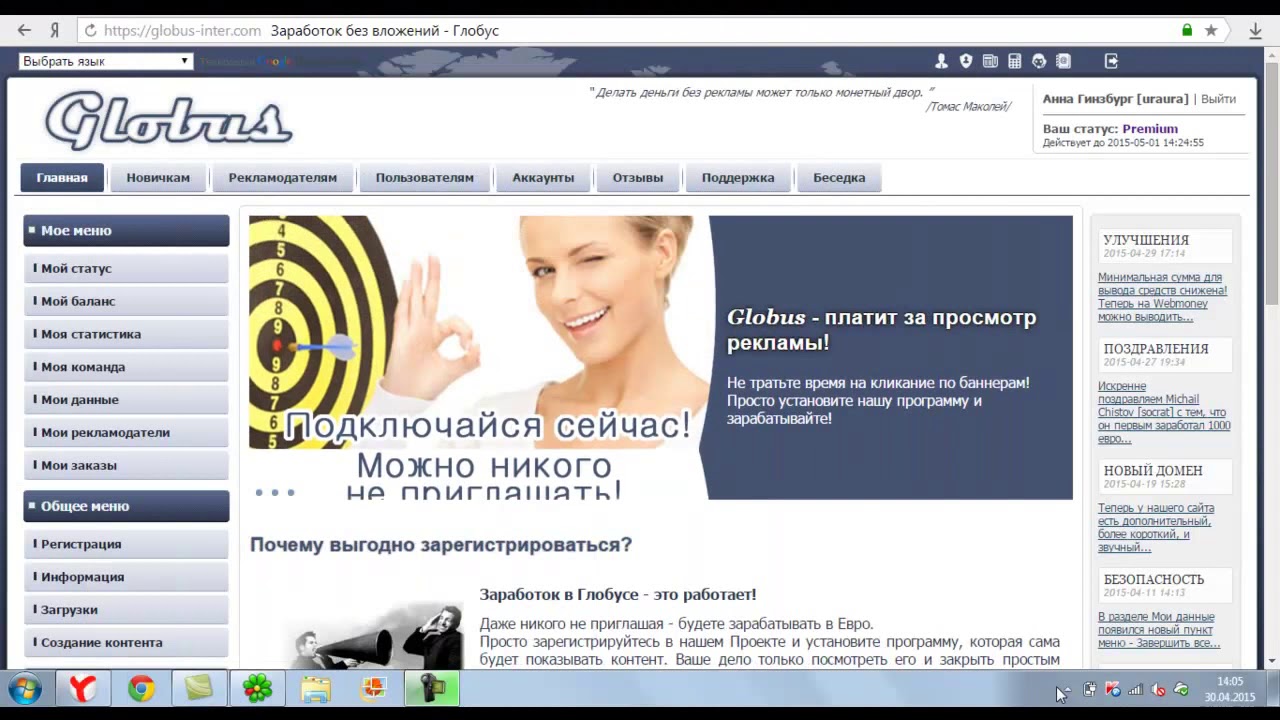Image resolution: width=1280 pixels, height=720 pixels.
Task: Open Создание контента menu item
Action: point(126,643)
